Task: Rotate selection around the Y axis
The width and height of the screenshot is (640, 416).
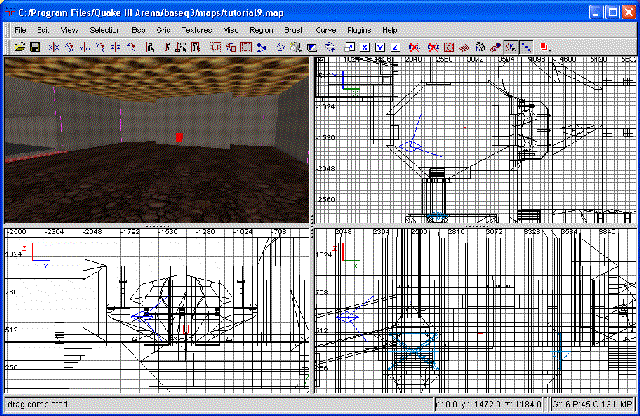Action: pyautogui.click(x=100, y=47)
